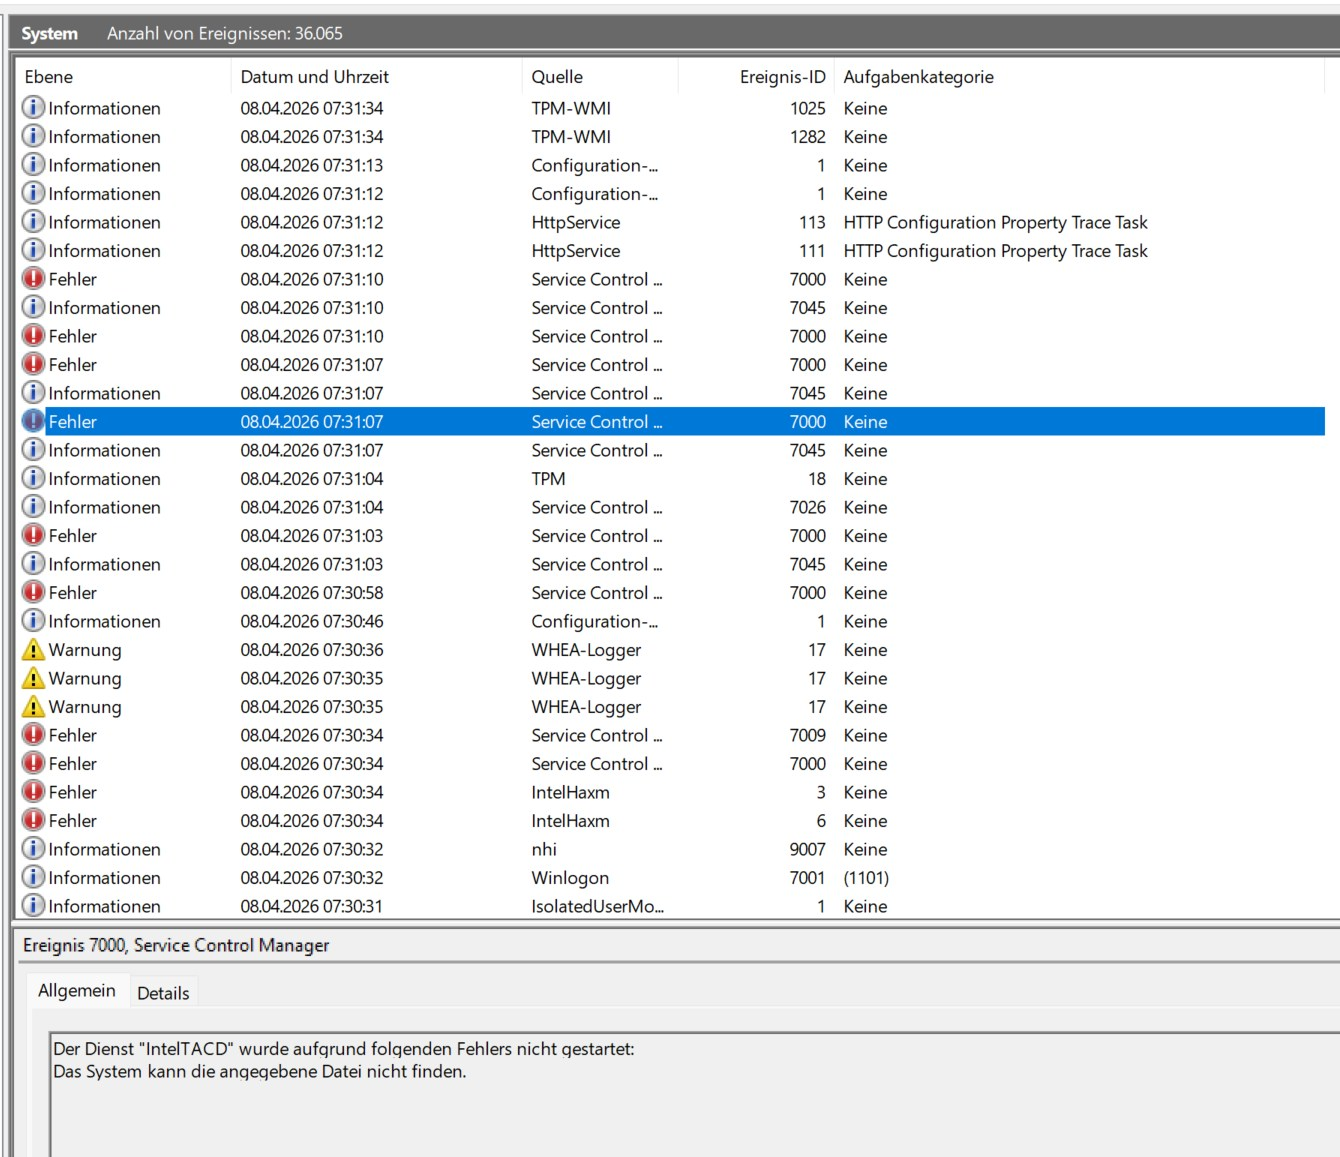Click info icon of nhi event 9007

(33, 848)
